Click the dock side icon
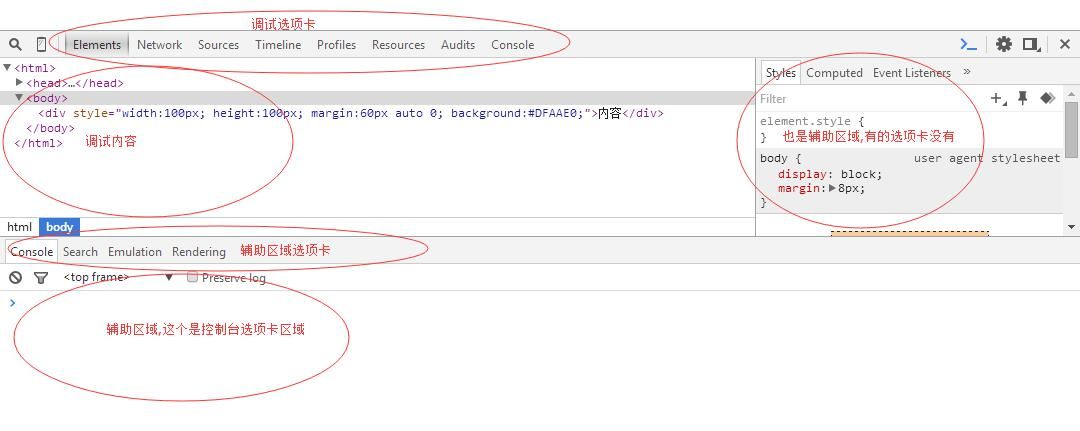 point(1031,44)
